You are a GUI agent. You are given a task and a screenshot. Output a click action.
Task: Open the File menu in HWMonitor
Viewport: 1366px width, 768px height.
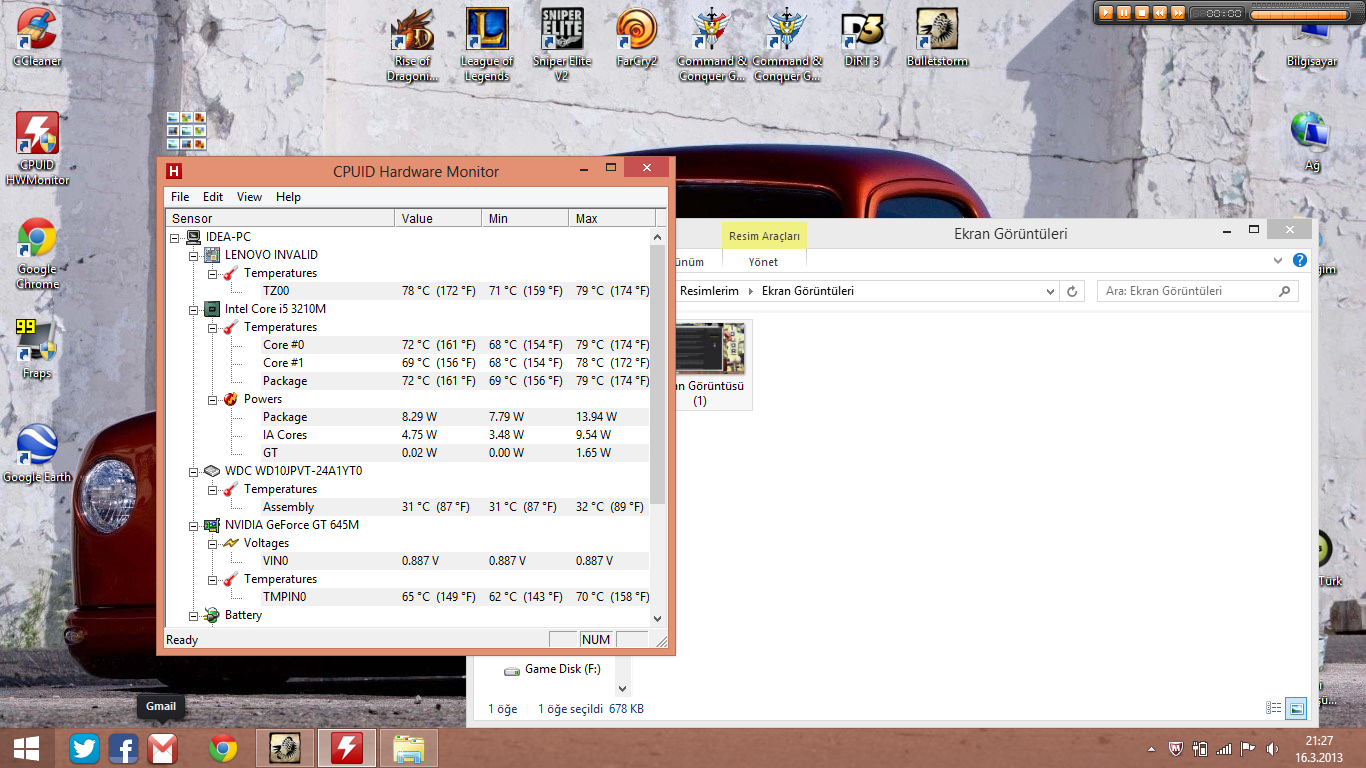[180, 197]
